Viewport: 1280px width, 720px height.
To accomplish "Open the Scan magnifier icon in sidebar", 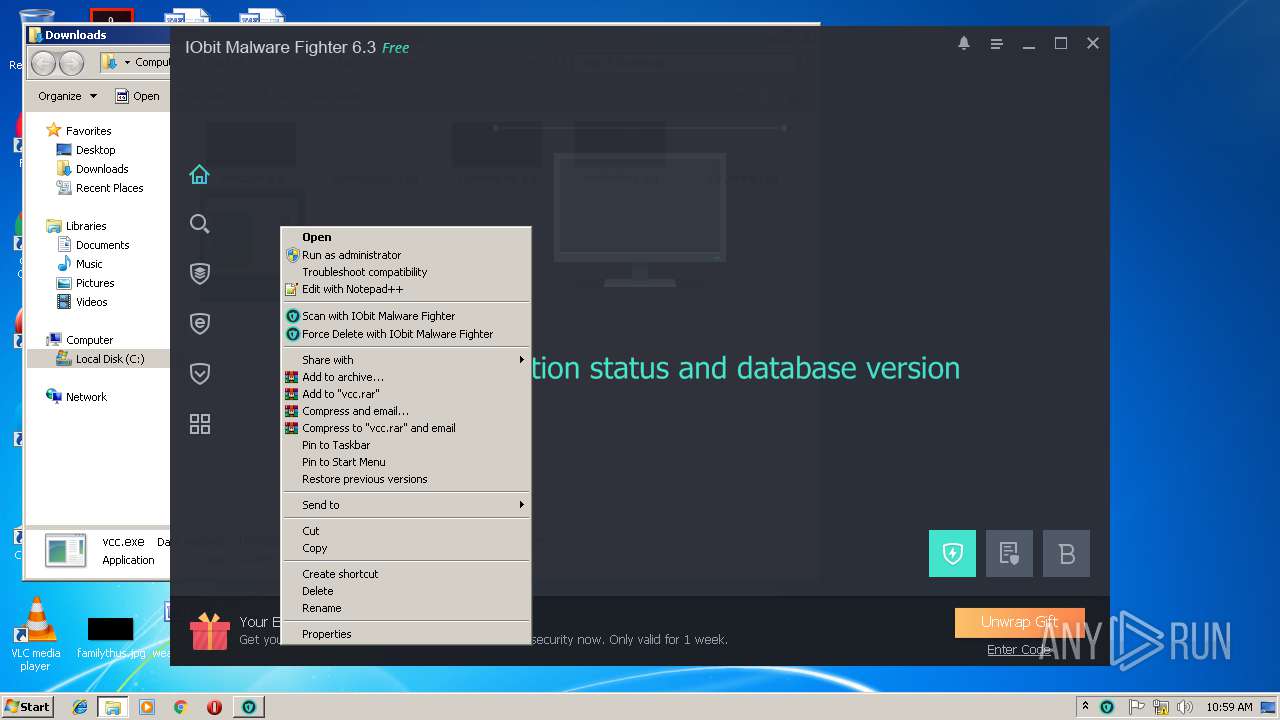I will (x=200, y=224).
